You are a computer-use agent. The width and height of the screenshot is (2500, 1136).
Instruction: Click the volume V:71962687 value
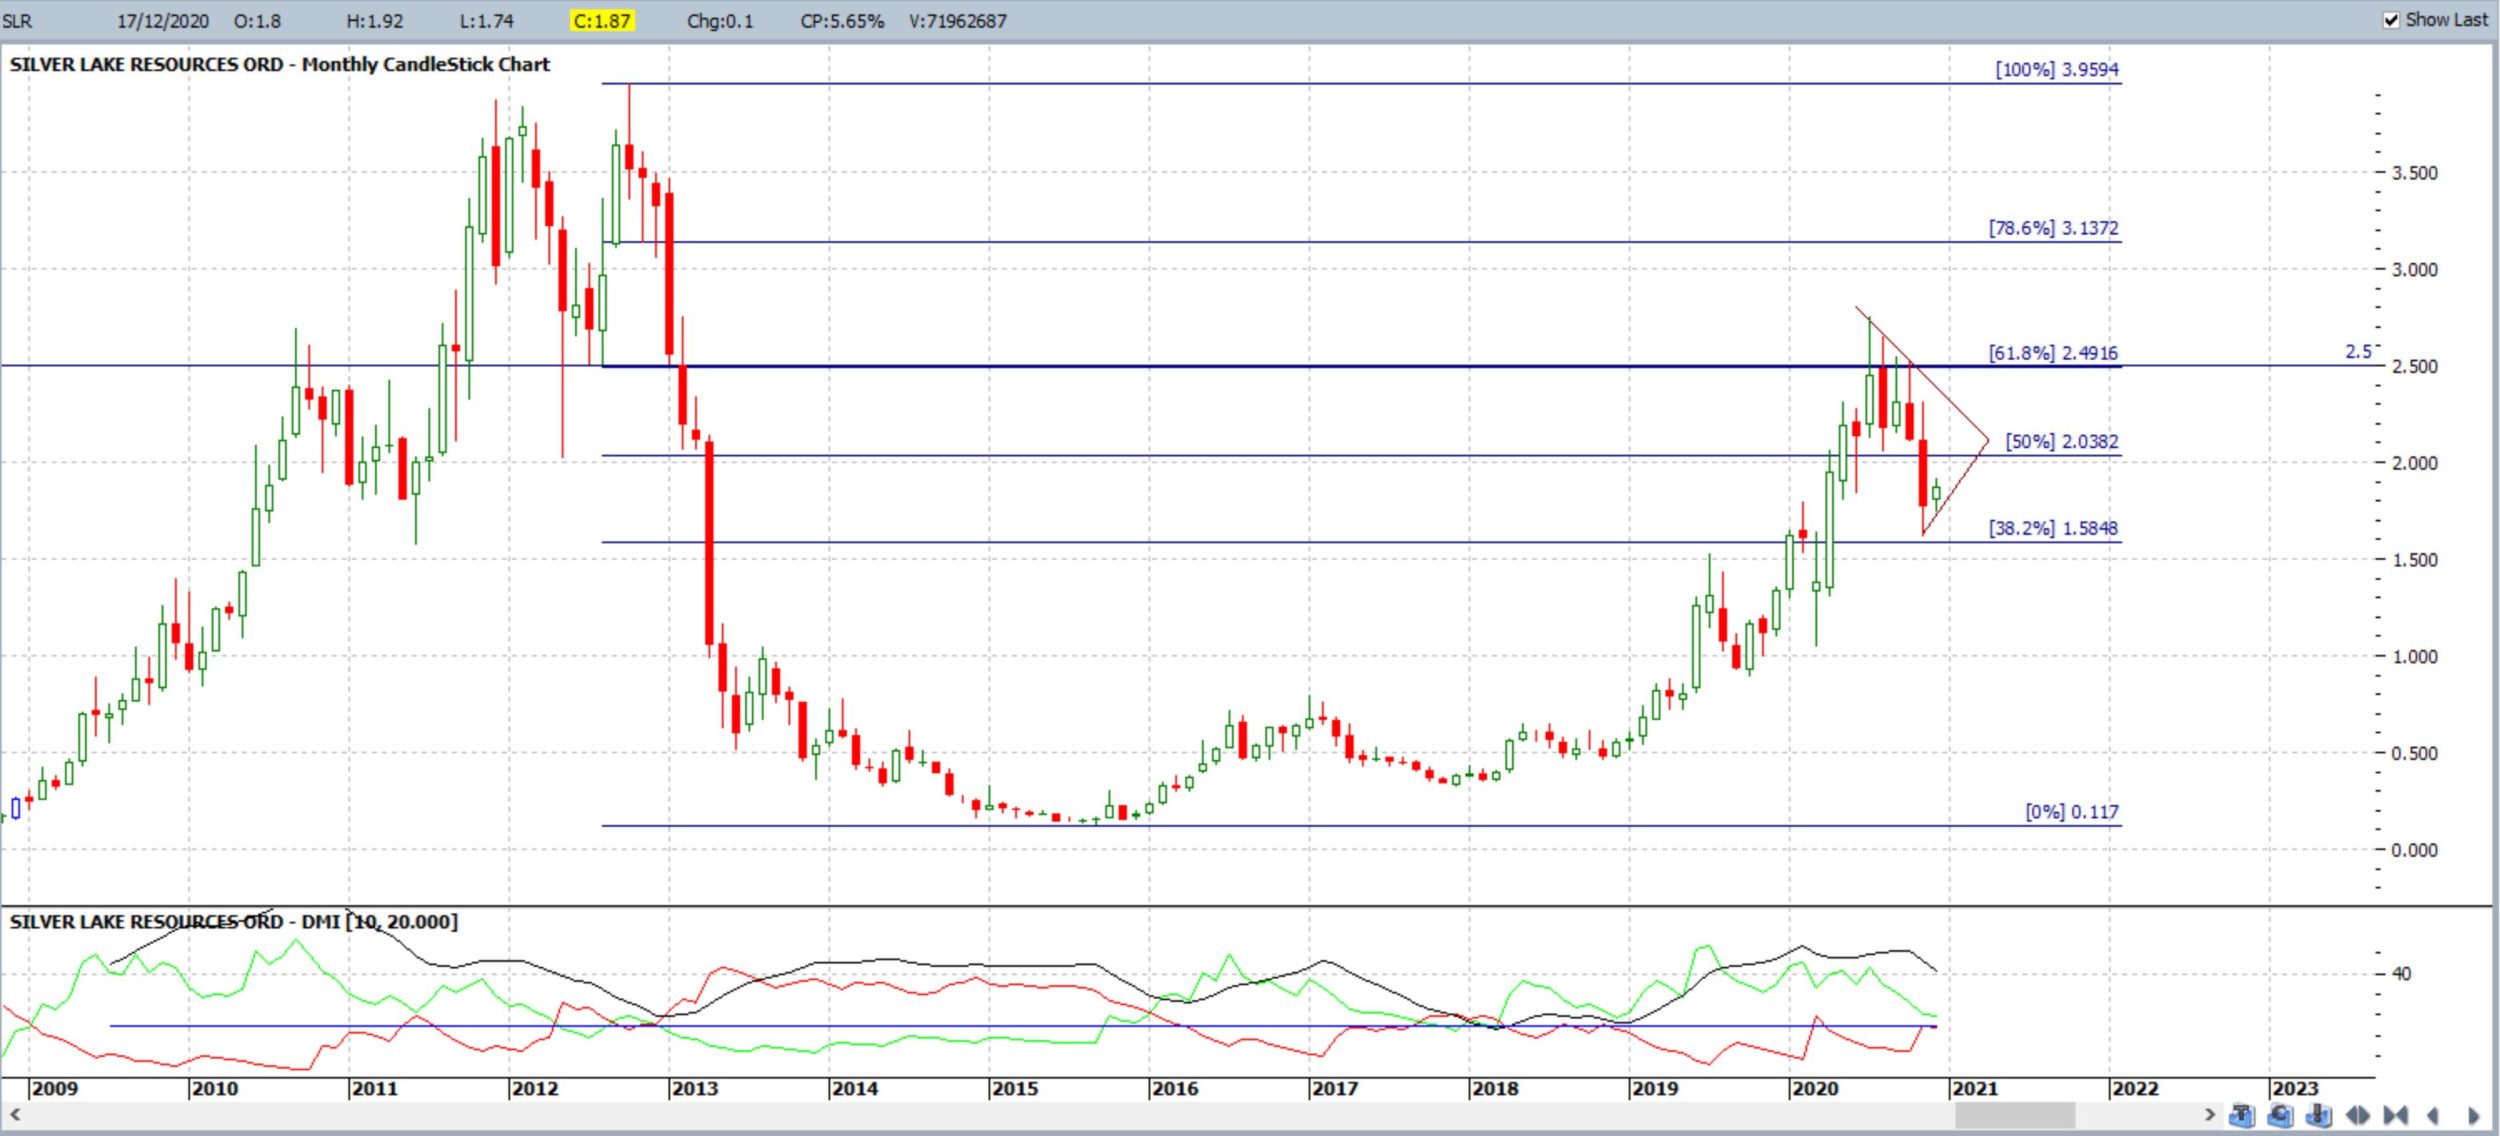[x=957, y=21]
